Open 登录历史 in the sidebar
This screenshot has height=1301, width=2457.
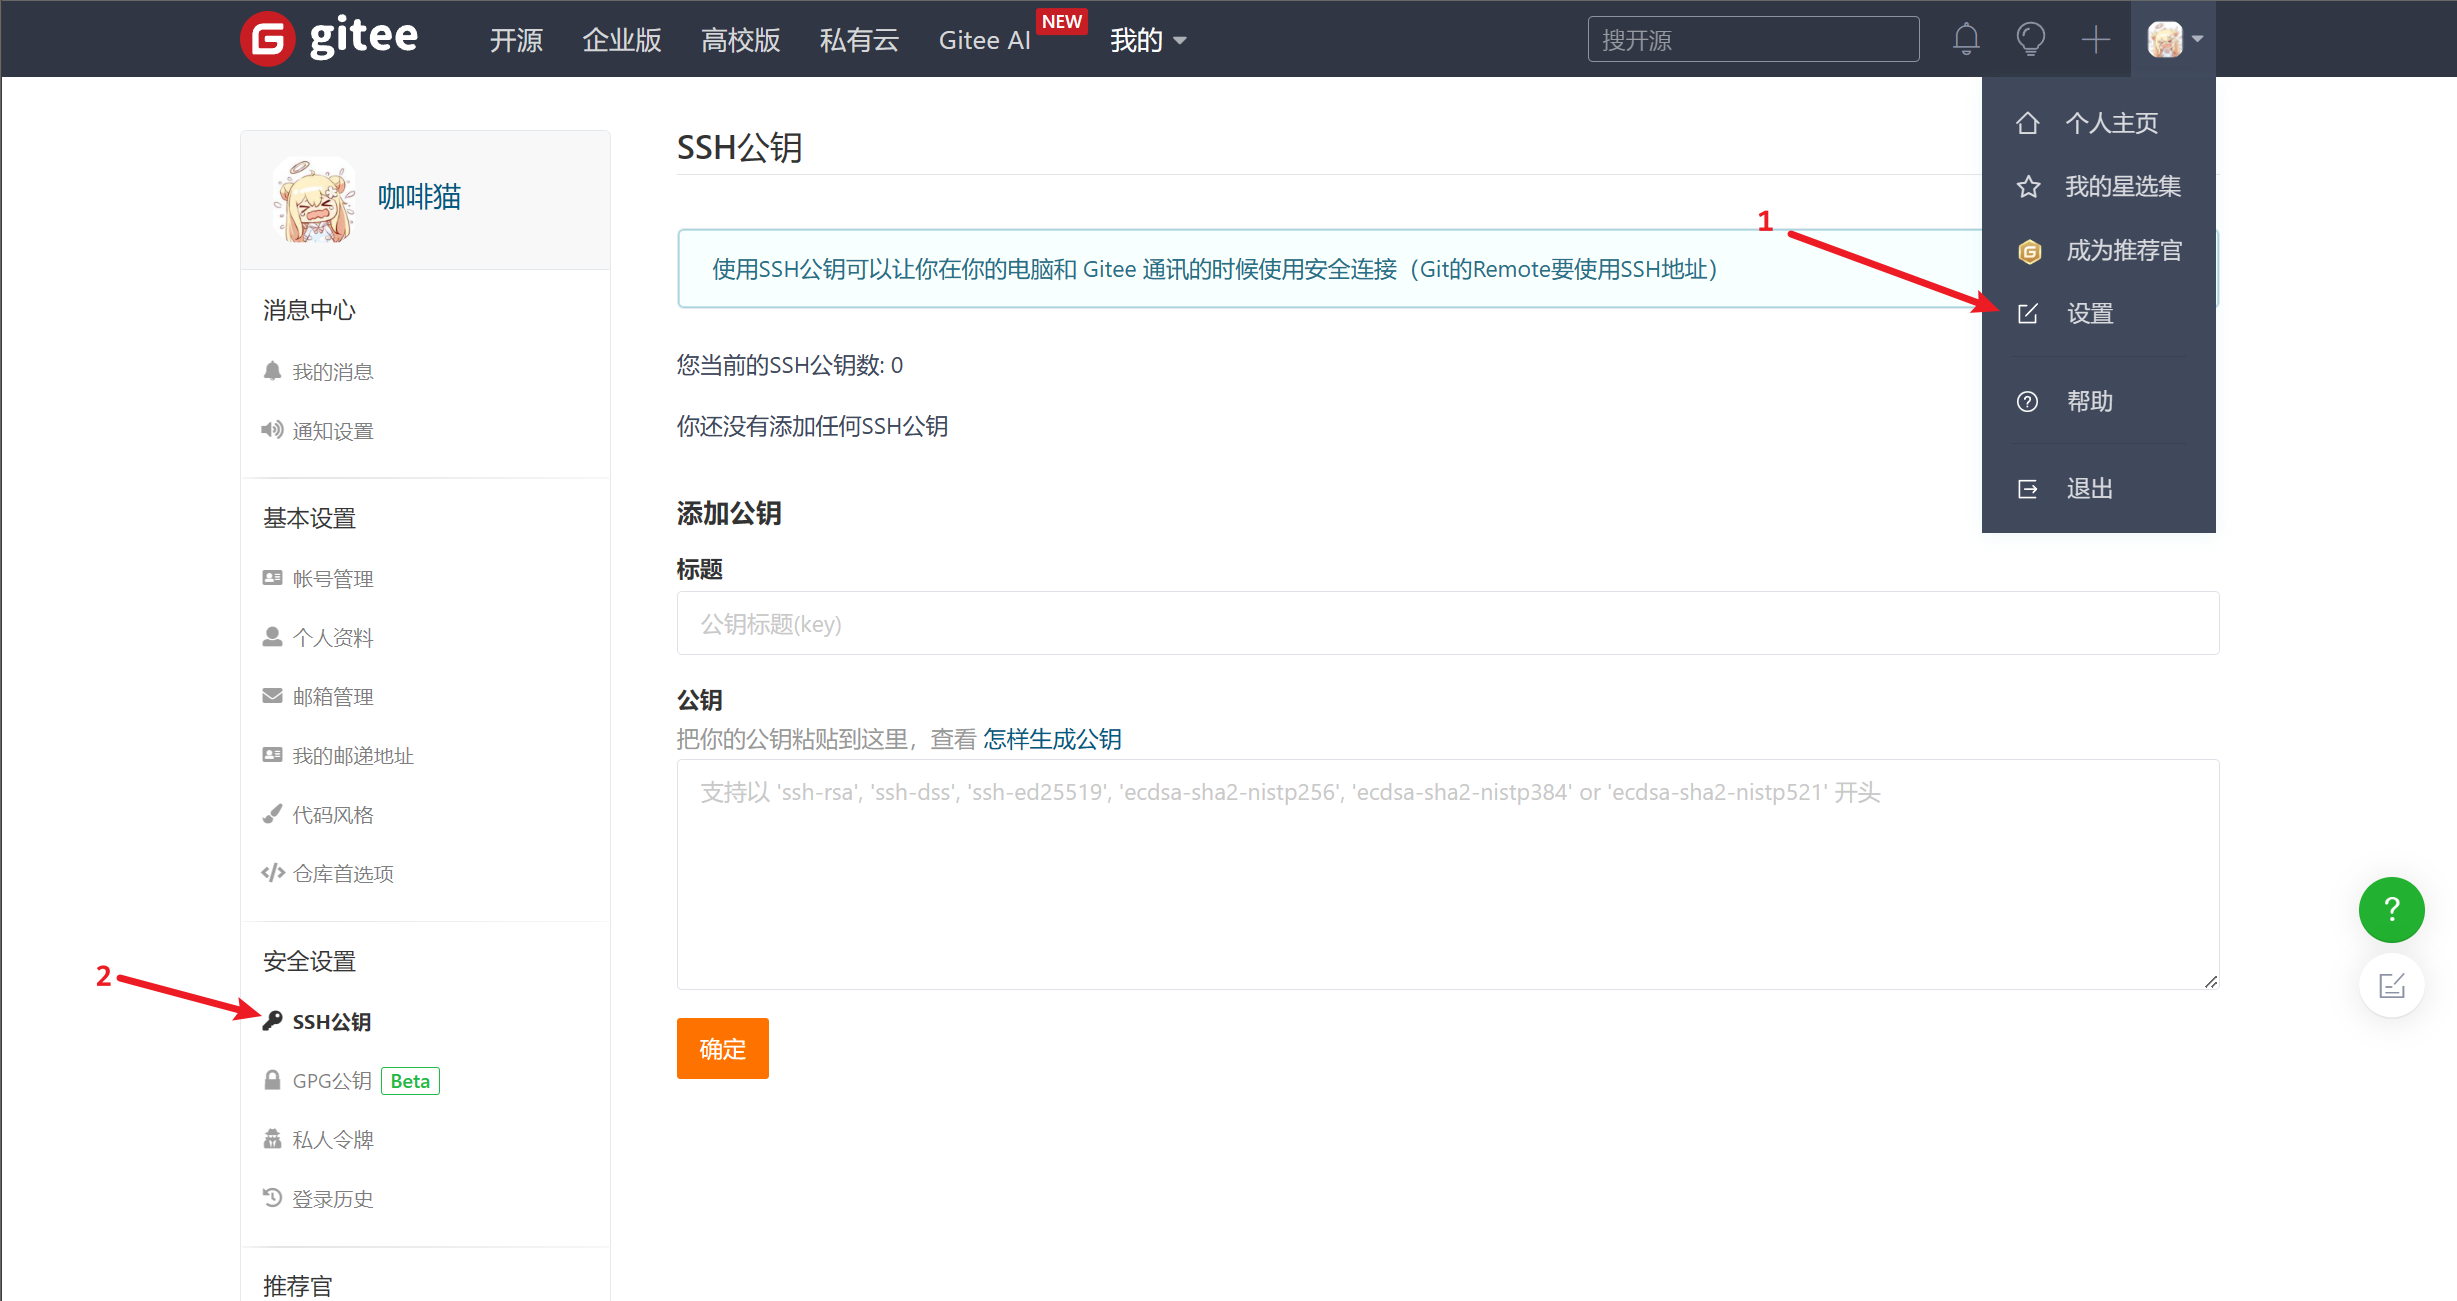[333, 1199]
